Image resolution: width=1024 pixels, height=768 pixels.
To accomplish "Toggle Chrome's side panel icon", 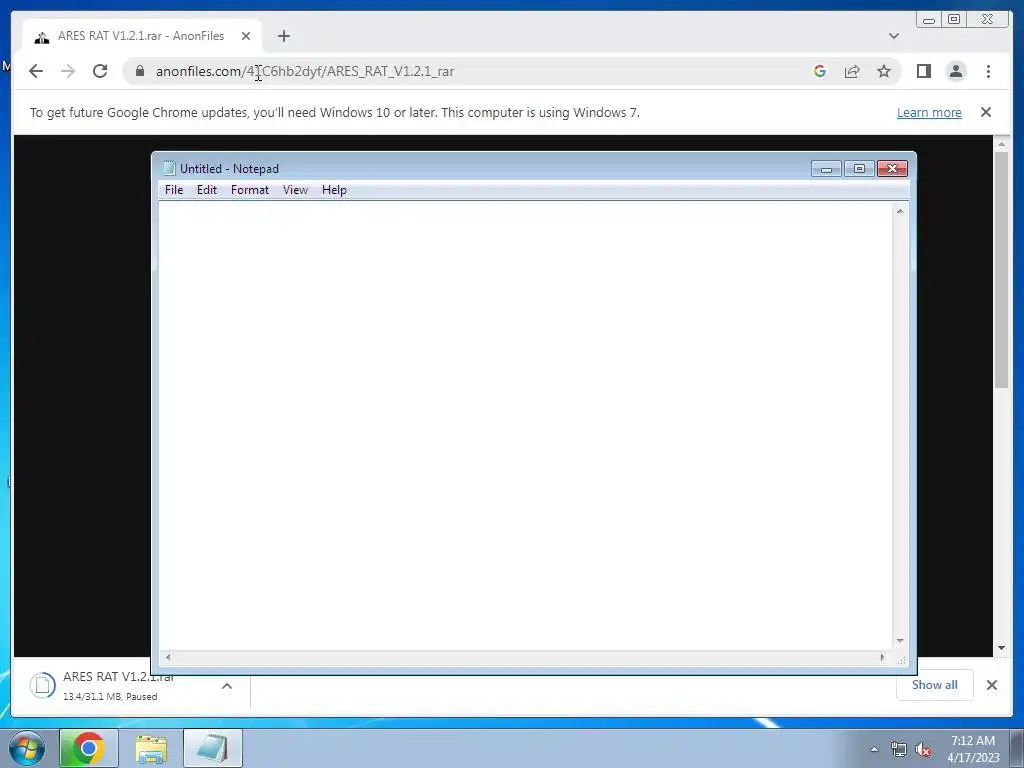I will click(923, 71).
